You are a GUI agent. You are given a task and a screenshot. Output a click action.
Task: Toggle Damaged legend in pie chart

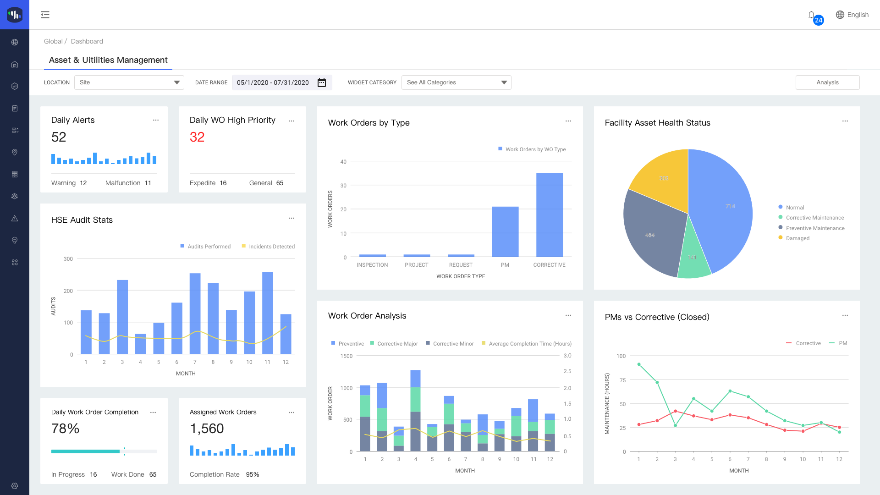point(794,238)
